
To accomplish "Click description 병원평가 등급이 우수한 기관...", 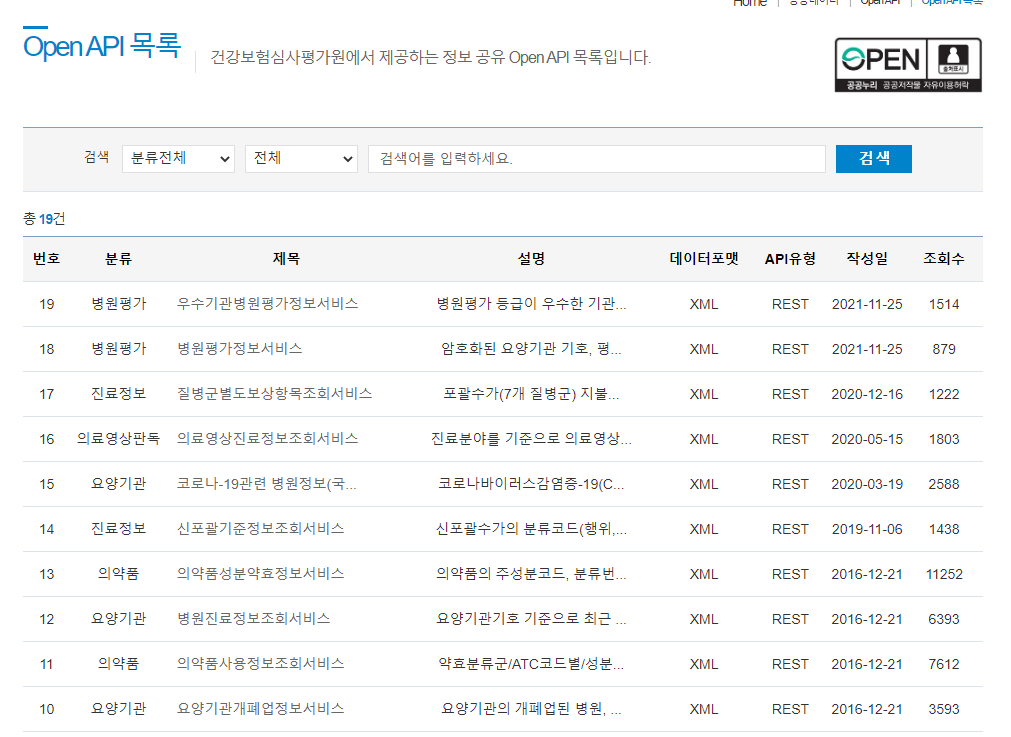I will pos(531,304).
